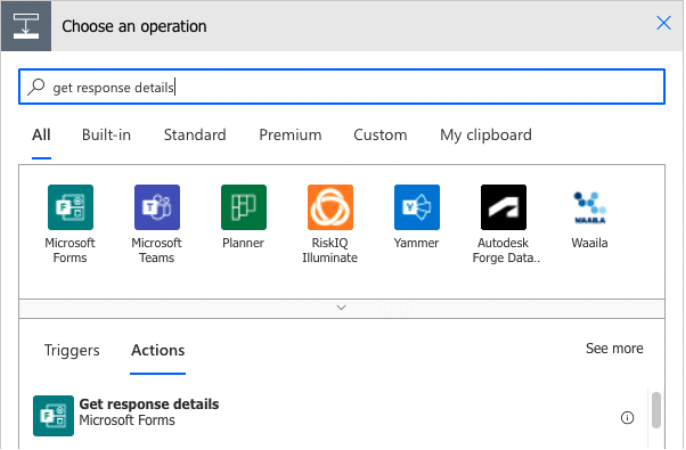
Task: Choose the Autodesk Forge Data connector icon
Action: [503, 207]
